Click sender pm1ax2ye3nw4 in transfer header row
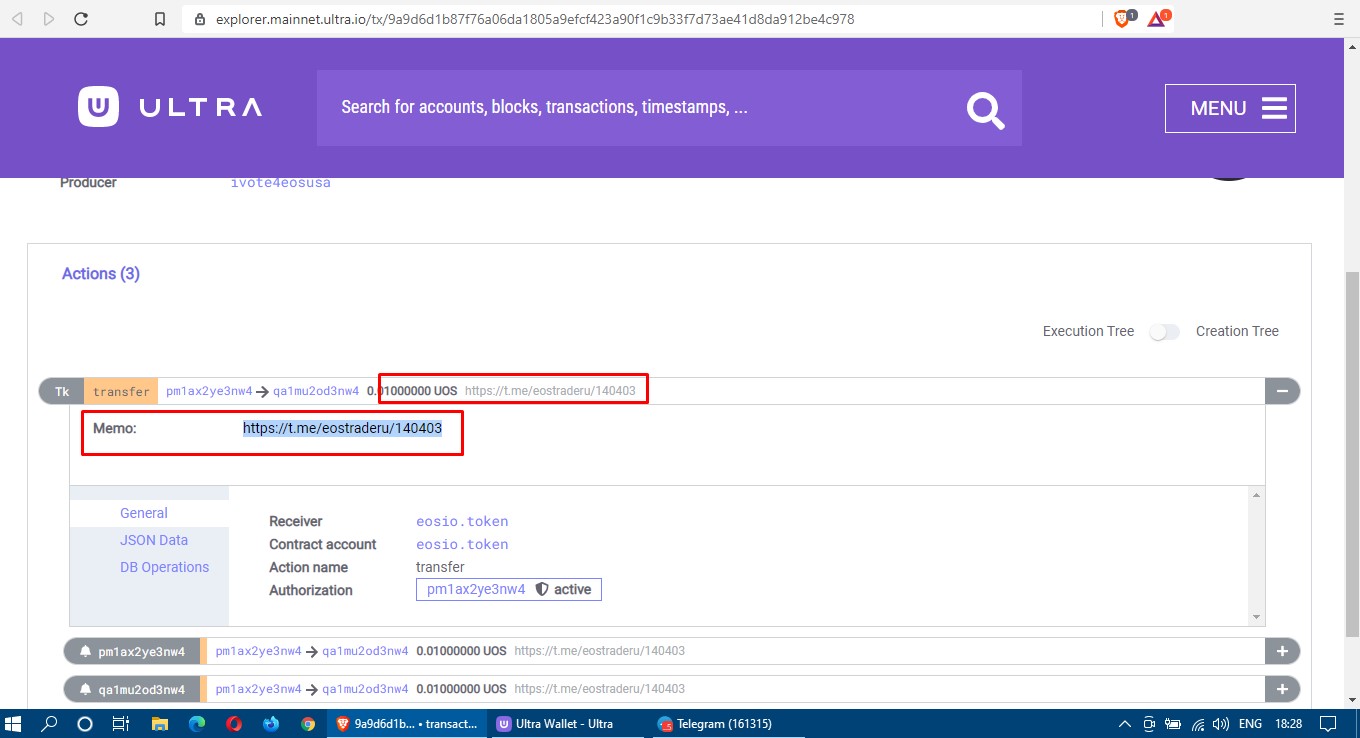 click(x=209, y=391)
